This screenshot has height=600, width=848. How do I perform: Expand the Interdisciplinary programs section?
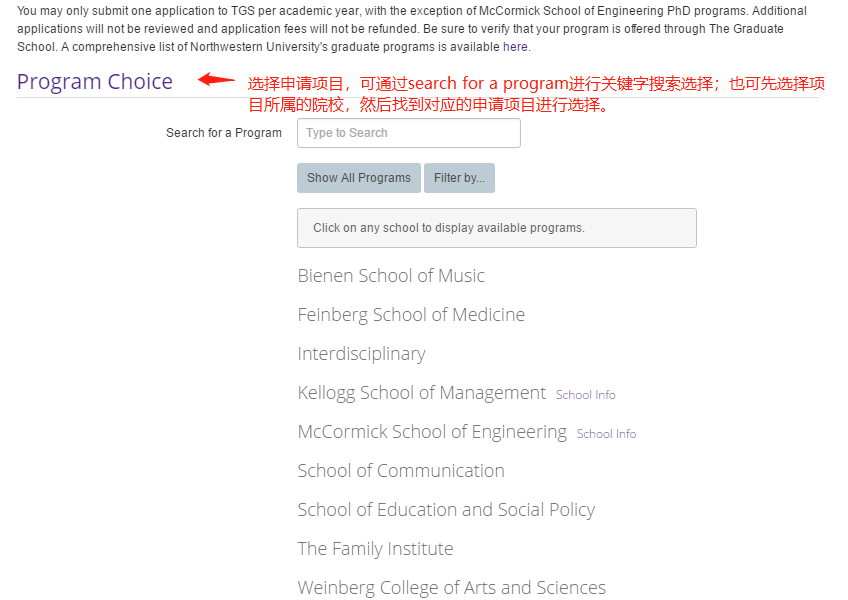(361, 353)
